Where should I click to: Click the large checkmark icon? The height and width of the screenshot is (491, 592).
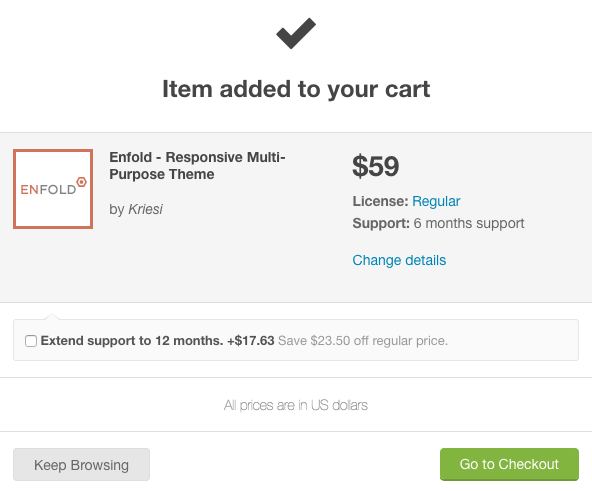click(296, 33)
